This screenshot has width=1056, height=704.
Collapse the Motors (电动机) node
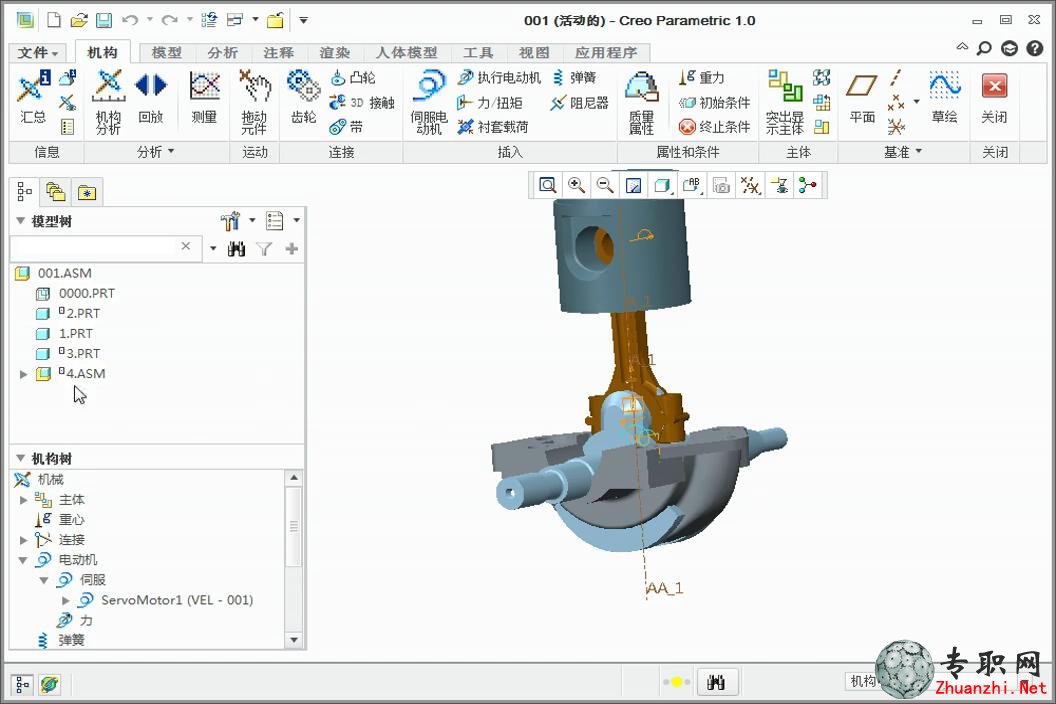tap(24, 561)
